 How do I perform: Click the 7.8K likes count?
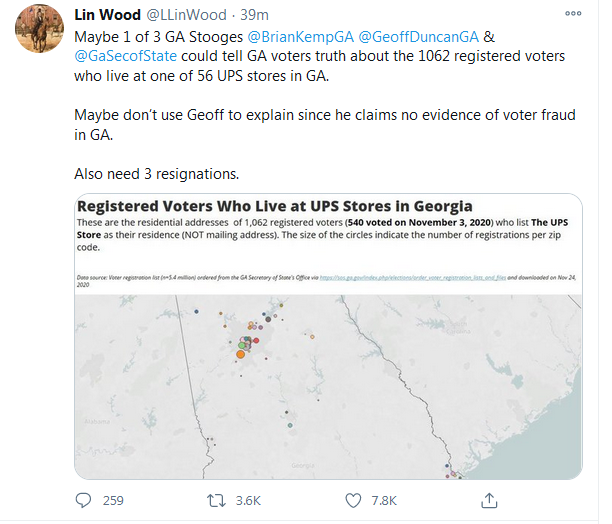tap(383, 500)
